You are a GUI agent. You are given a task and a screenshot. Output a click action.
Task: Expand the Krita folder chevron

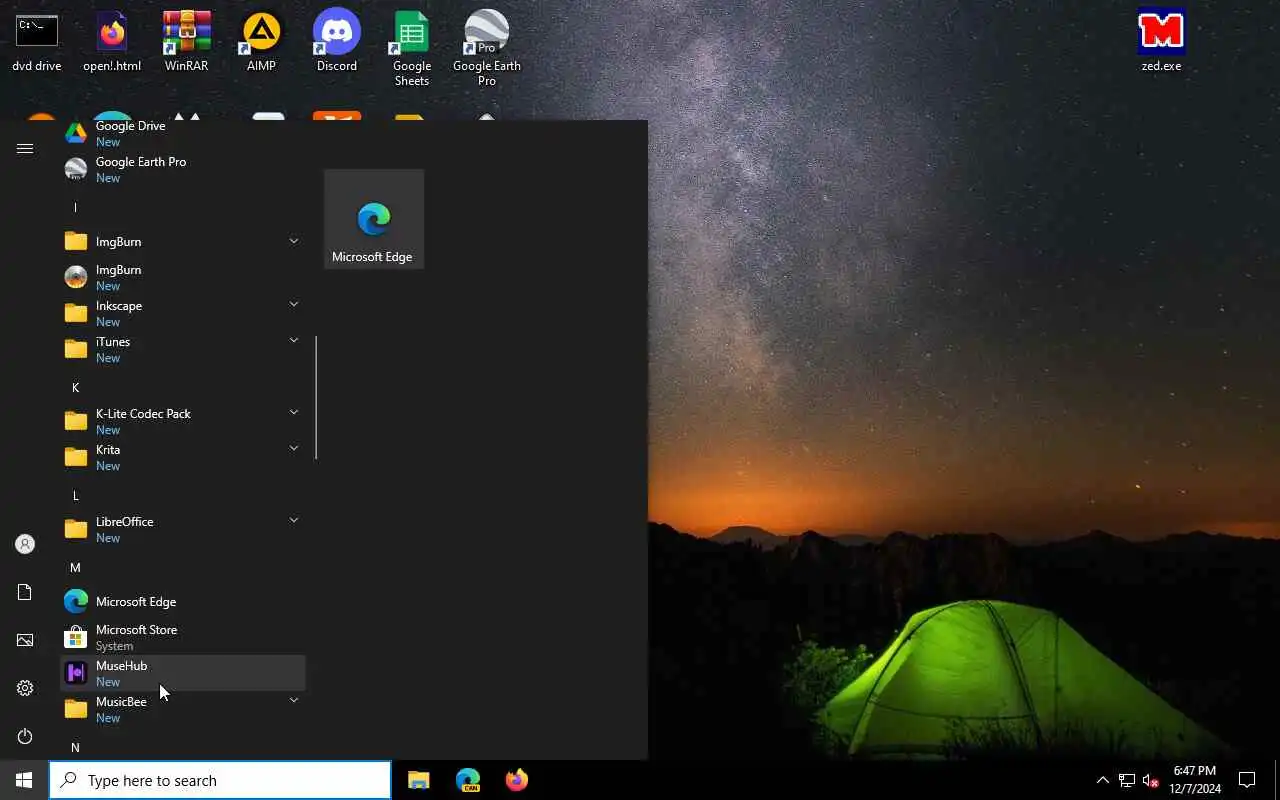coord(294,448)
